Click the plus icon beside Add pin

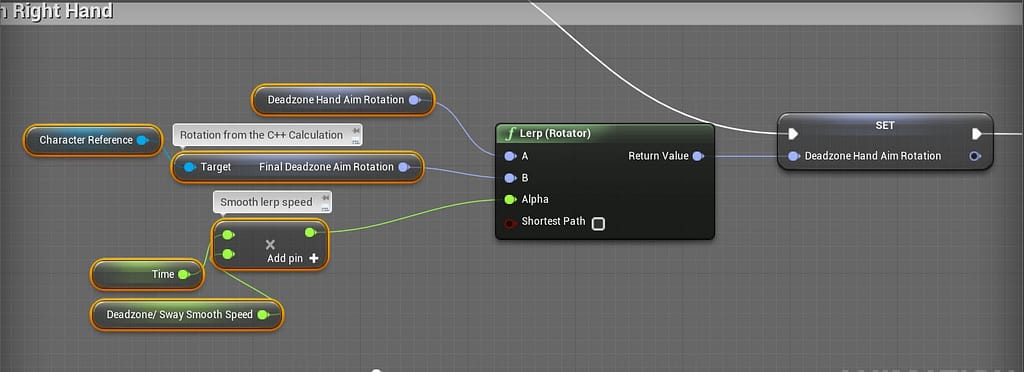click(x=313, y=258)
